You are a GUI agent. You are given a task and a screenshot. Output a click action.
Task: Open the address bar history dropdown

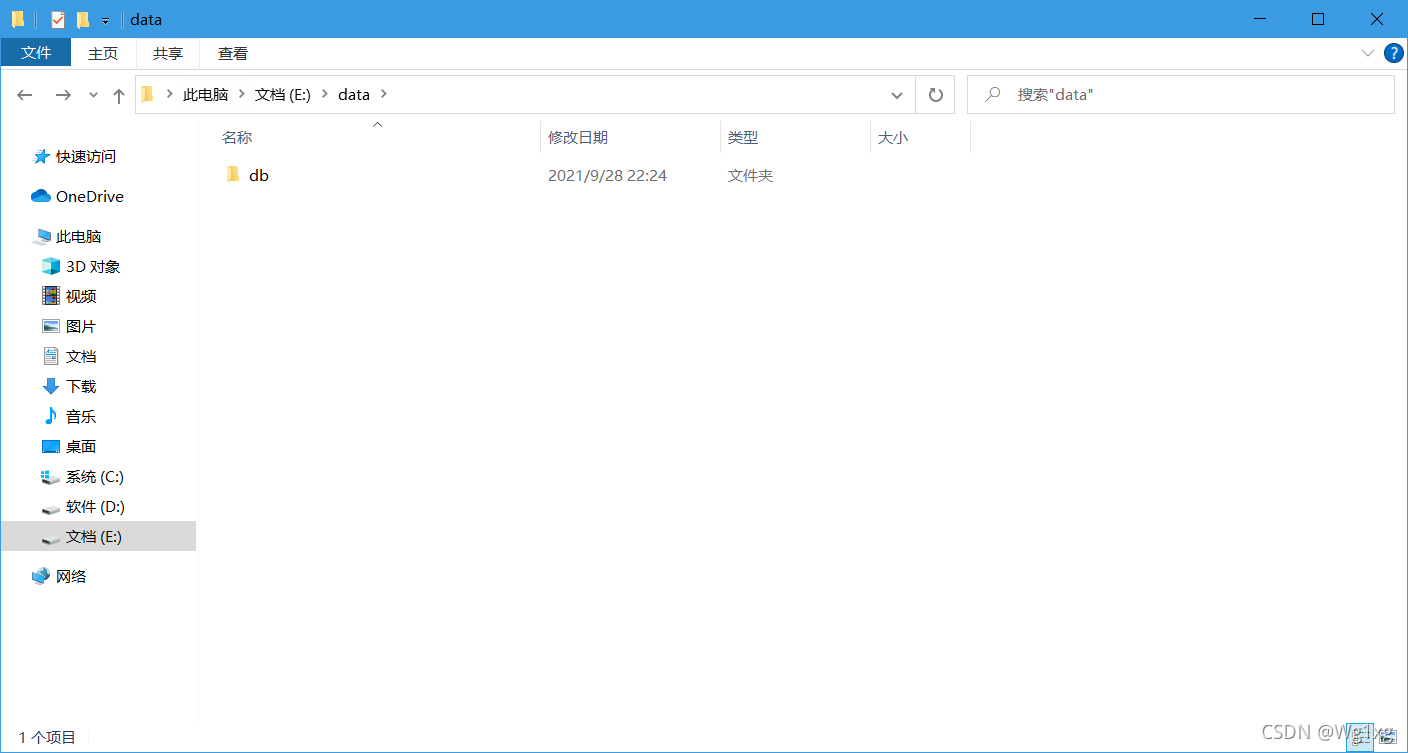click(x=897, y=94)
